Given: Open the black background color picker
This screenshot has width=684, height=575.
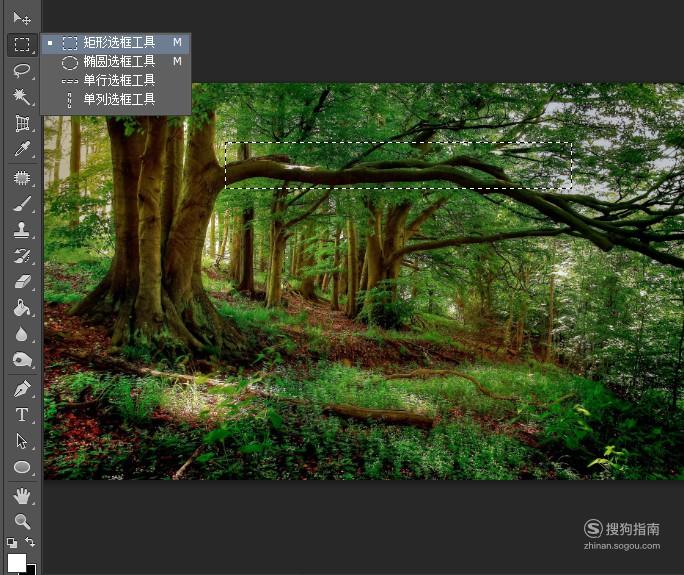Looking at the screenshot, I should (32, 570).
